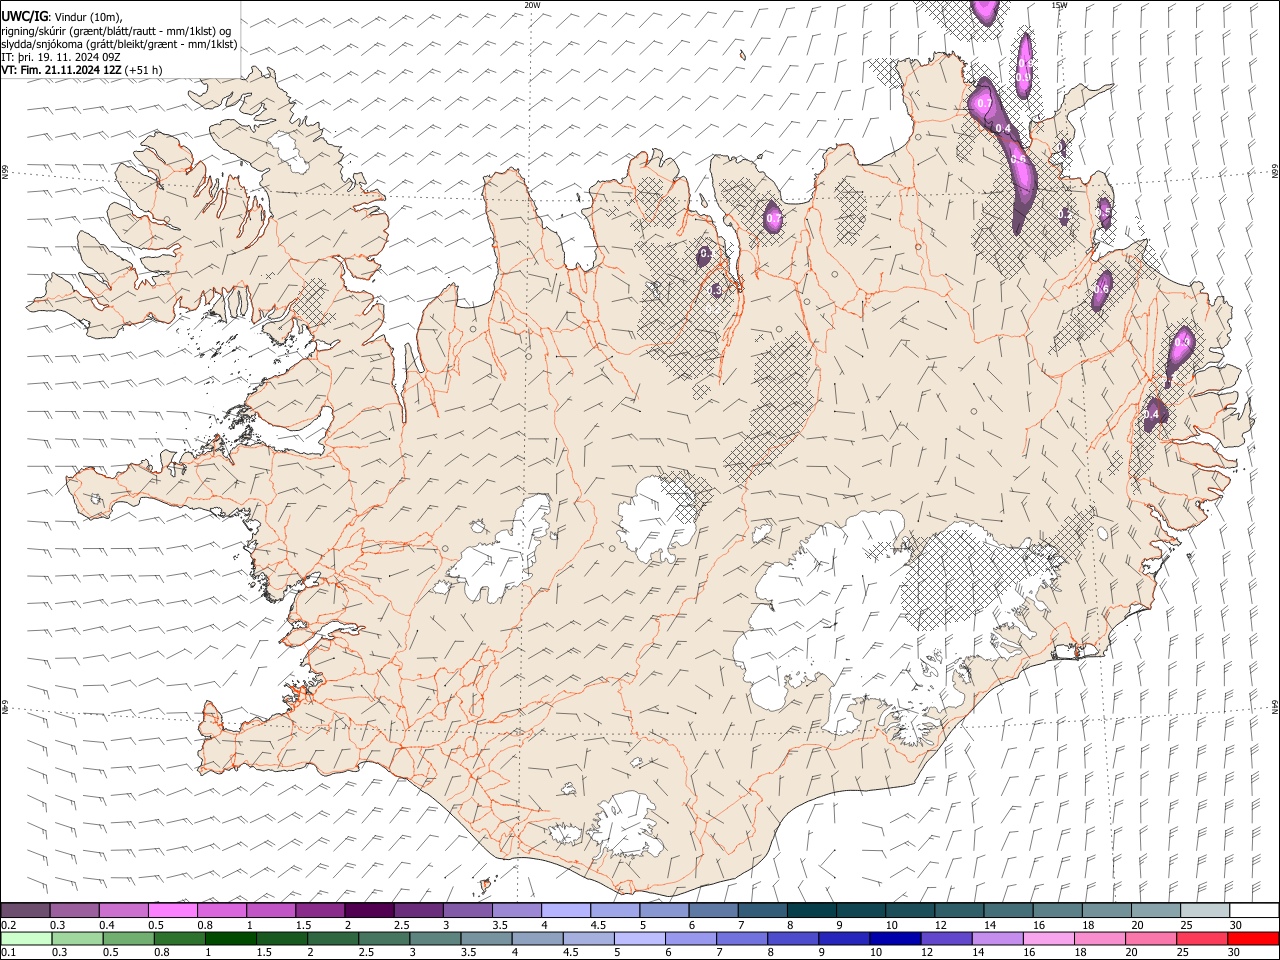1280x960 pixels.
Task: Click the 0.7 snowfall value in the north-central fjord area
Action: pyautogui.click(x=773, y=218)
